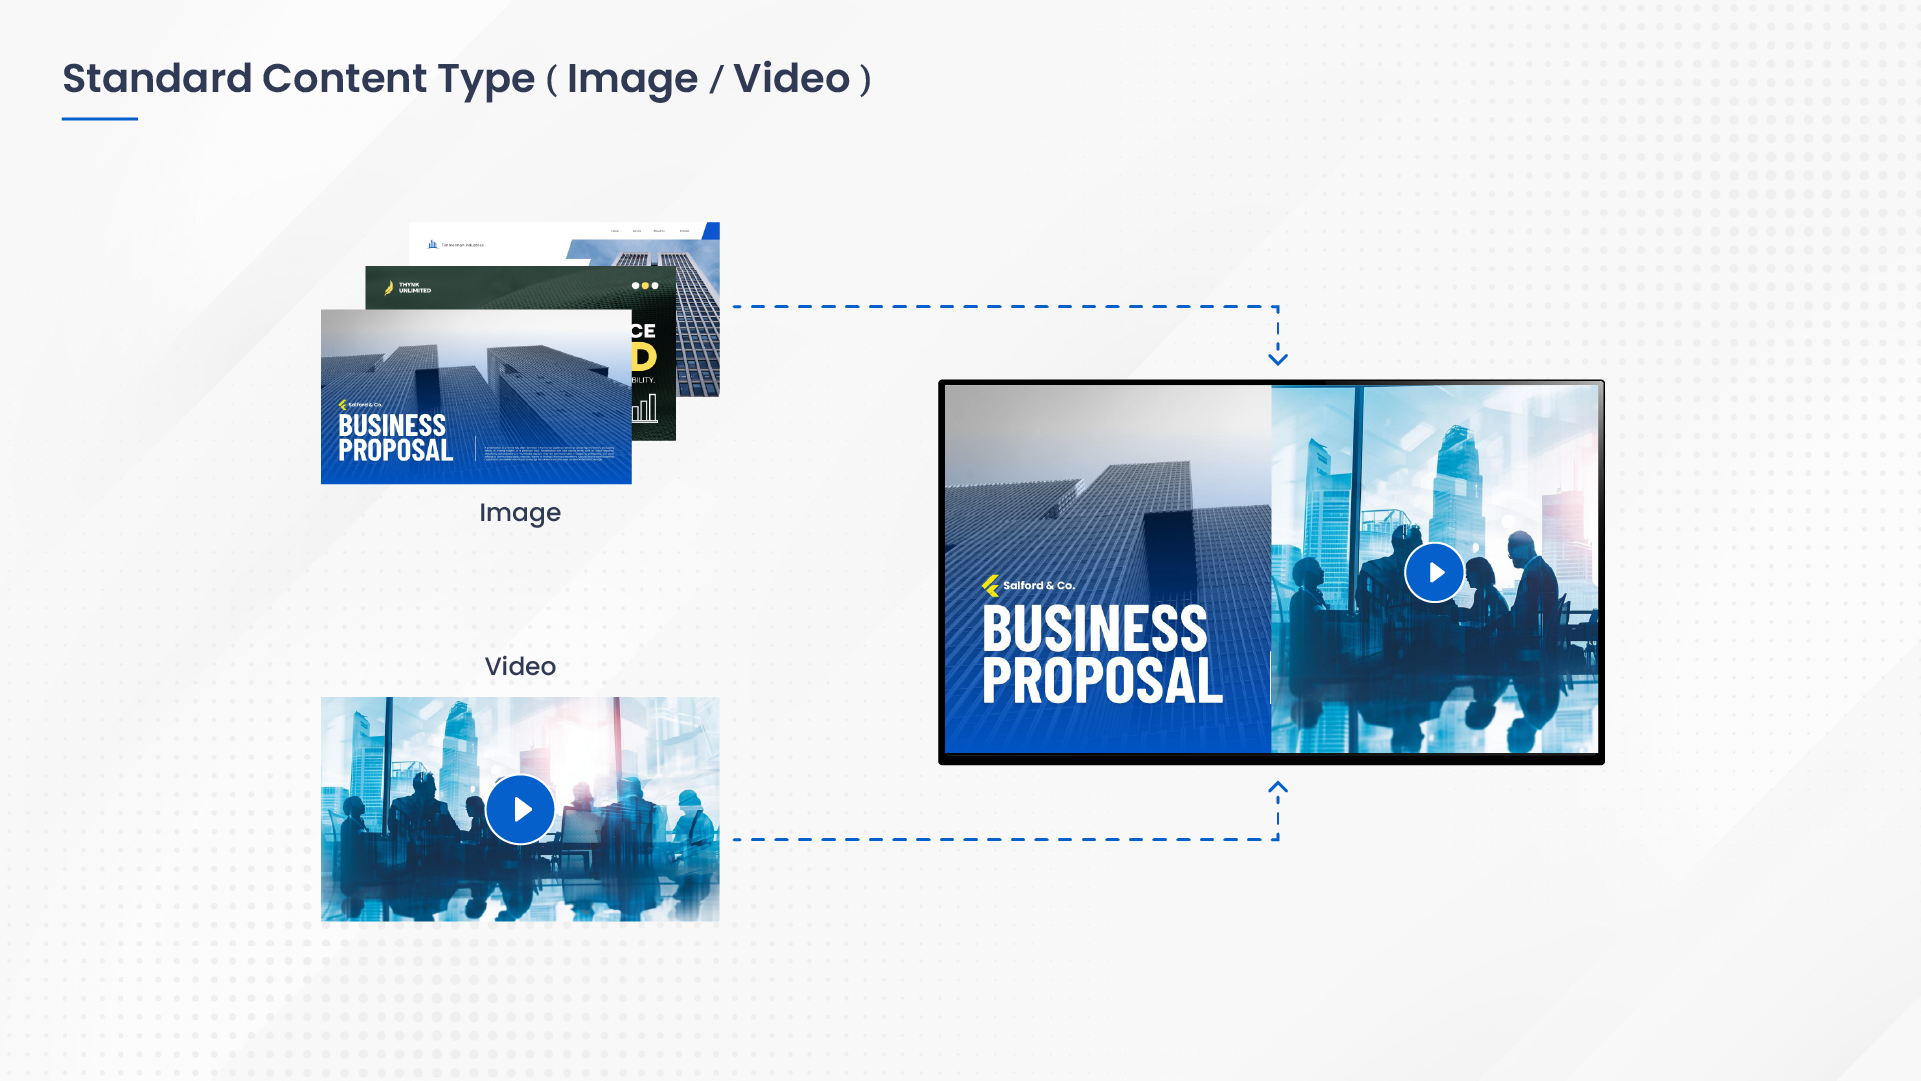Click the Thynk Unlimited feather logo
This screenshot has width=1921, height=1081.
[x=389, y=288]
